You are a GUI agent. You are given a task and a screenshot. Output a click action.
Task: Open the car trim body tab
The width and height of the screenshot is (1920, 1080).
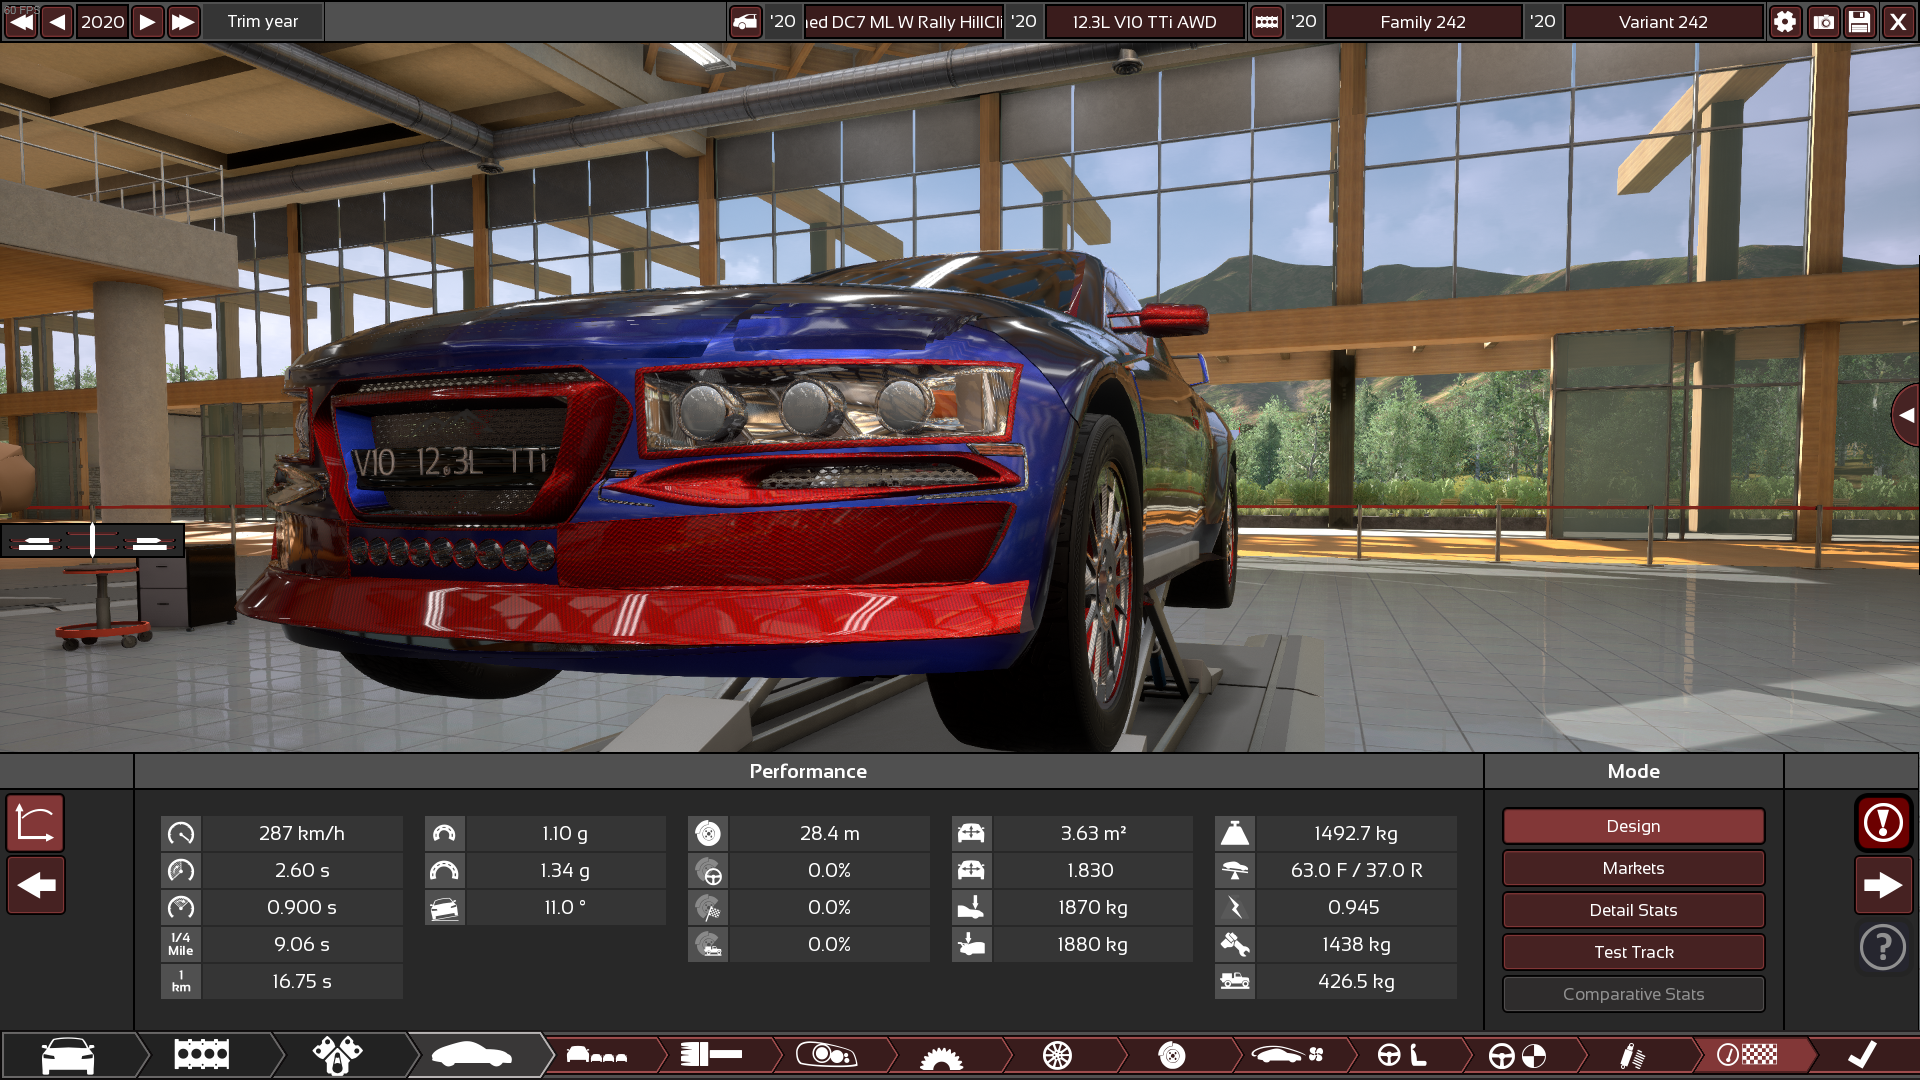coord(471,1055)
